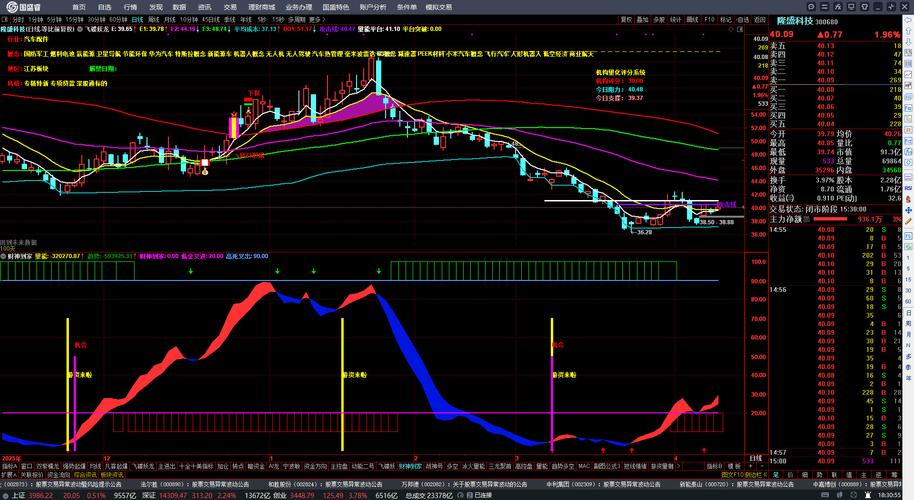Open the 指标A tab
Image resolution: width=914 pixels, height=500 pixels.
(9, 466)
